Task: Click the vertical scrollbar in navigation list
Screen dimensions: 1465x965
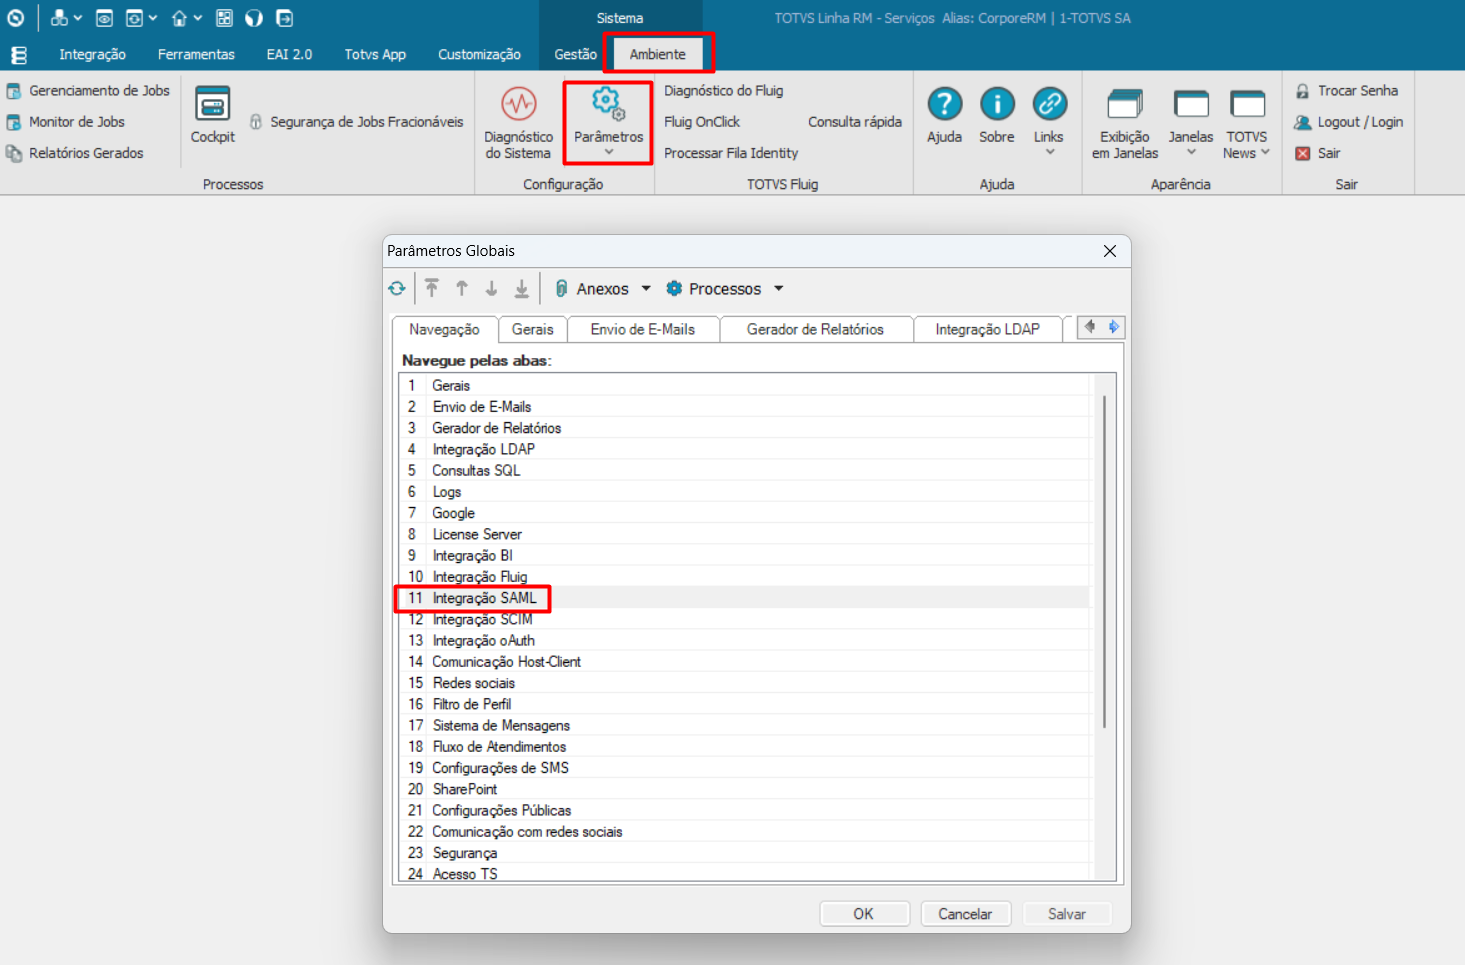Action: (x=1104, y=560)
